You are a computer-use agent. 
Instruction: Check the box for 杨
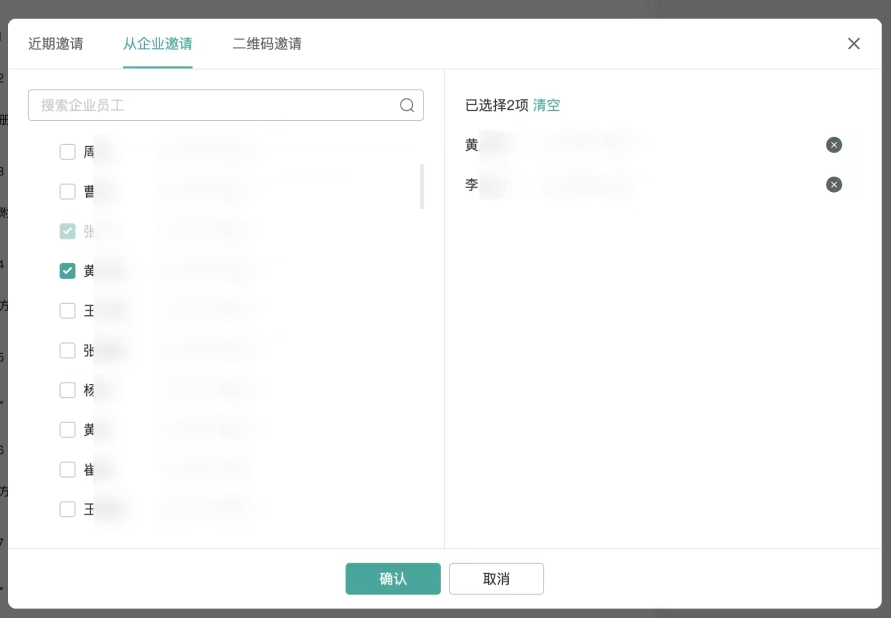click(68, 390)
